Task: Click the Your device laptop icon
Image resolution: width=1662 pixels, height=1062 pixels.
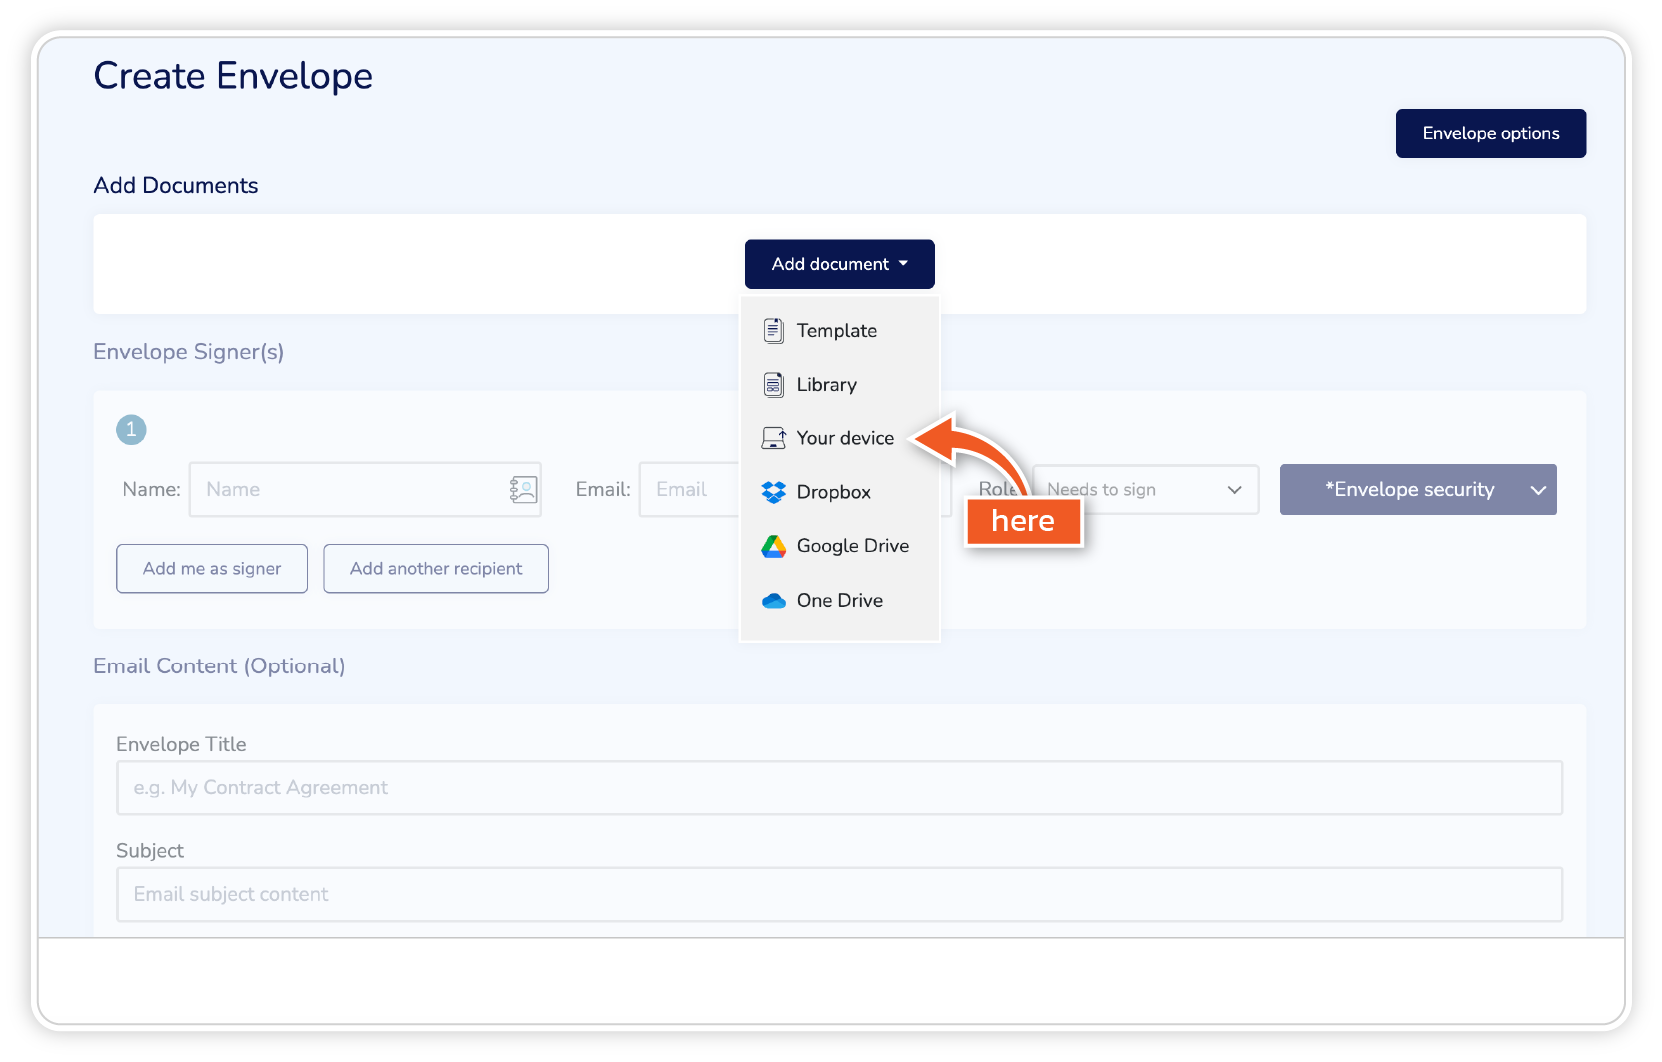Action: [774, 438]
